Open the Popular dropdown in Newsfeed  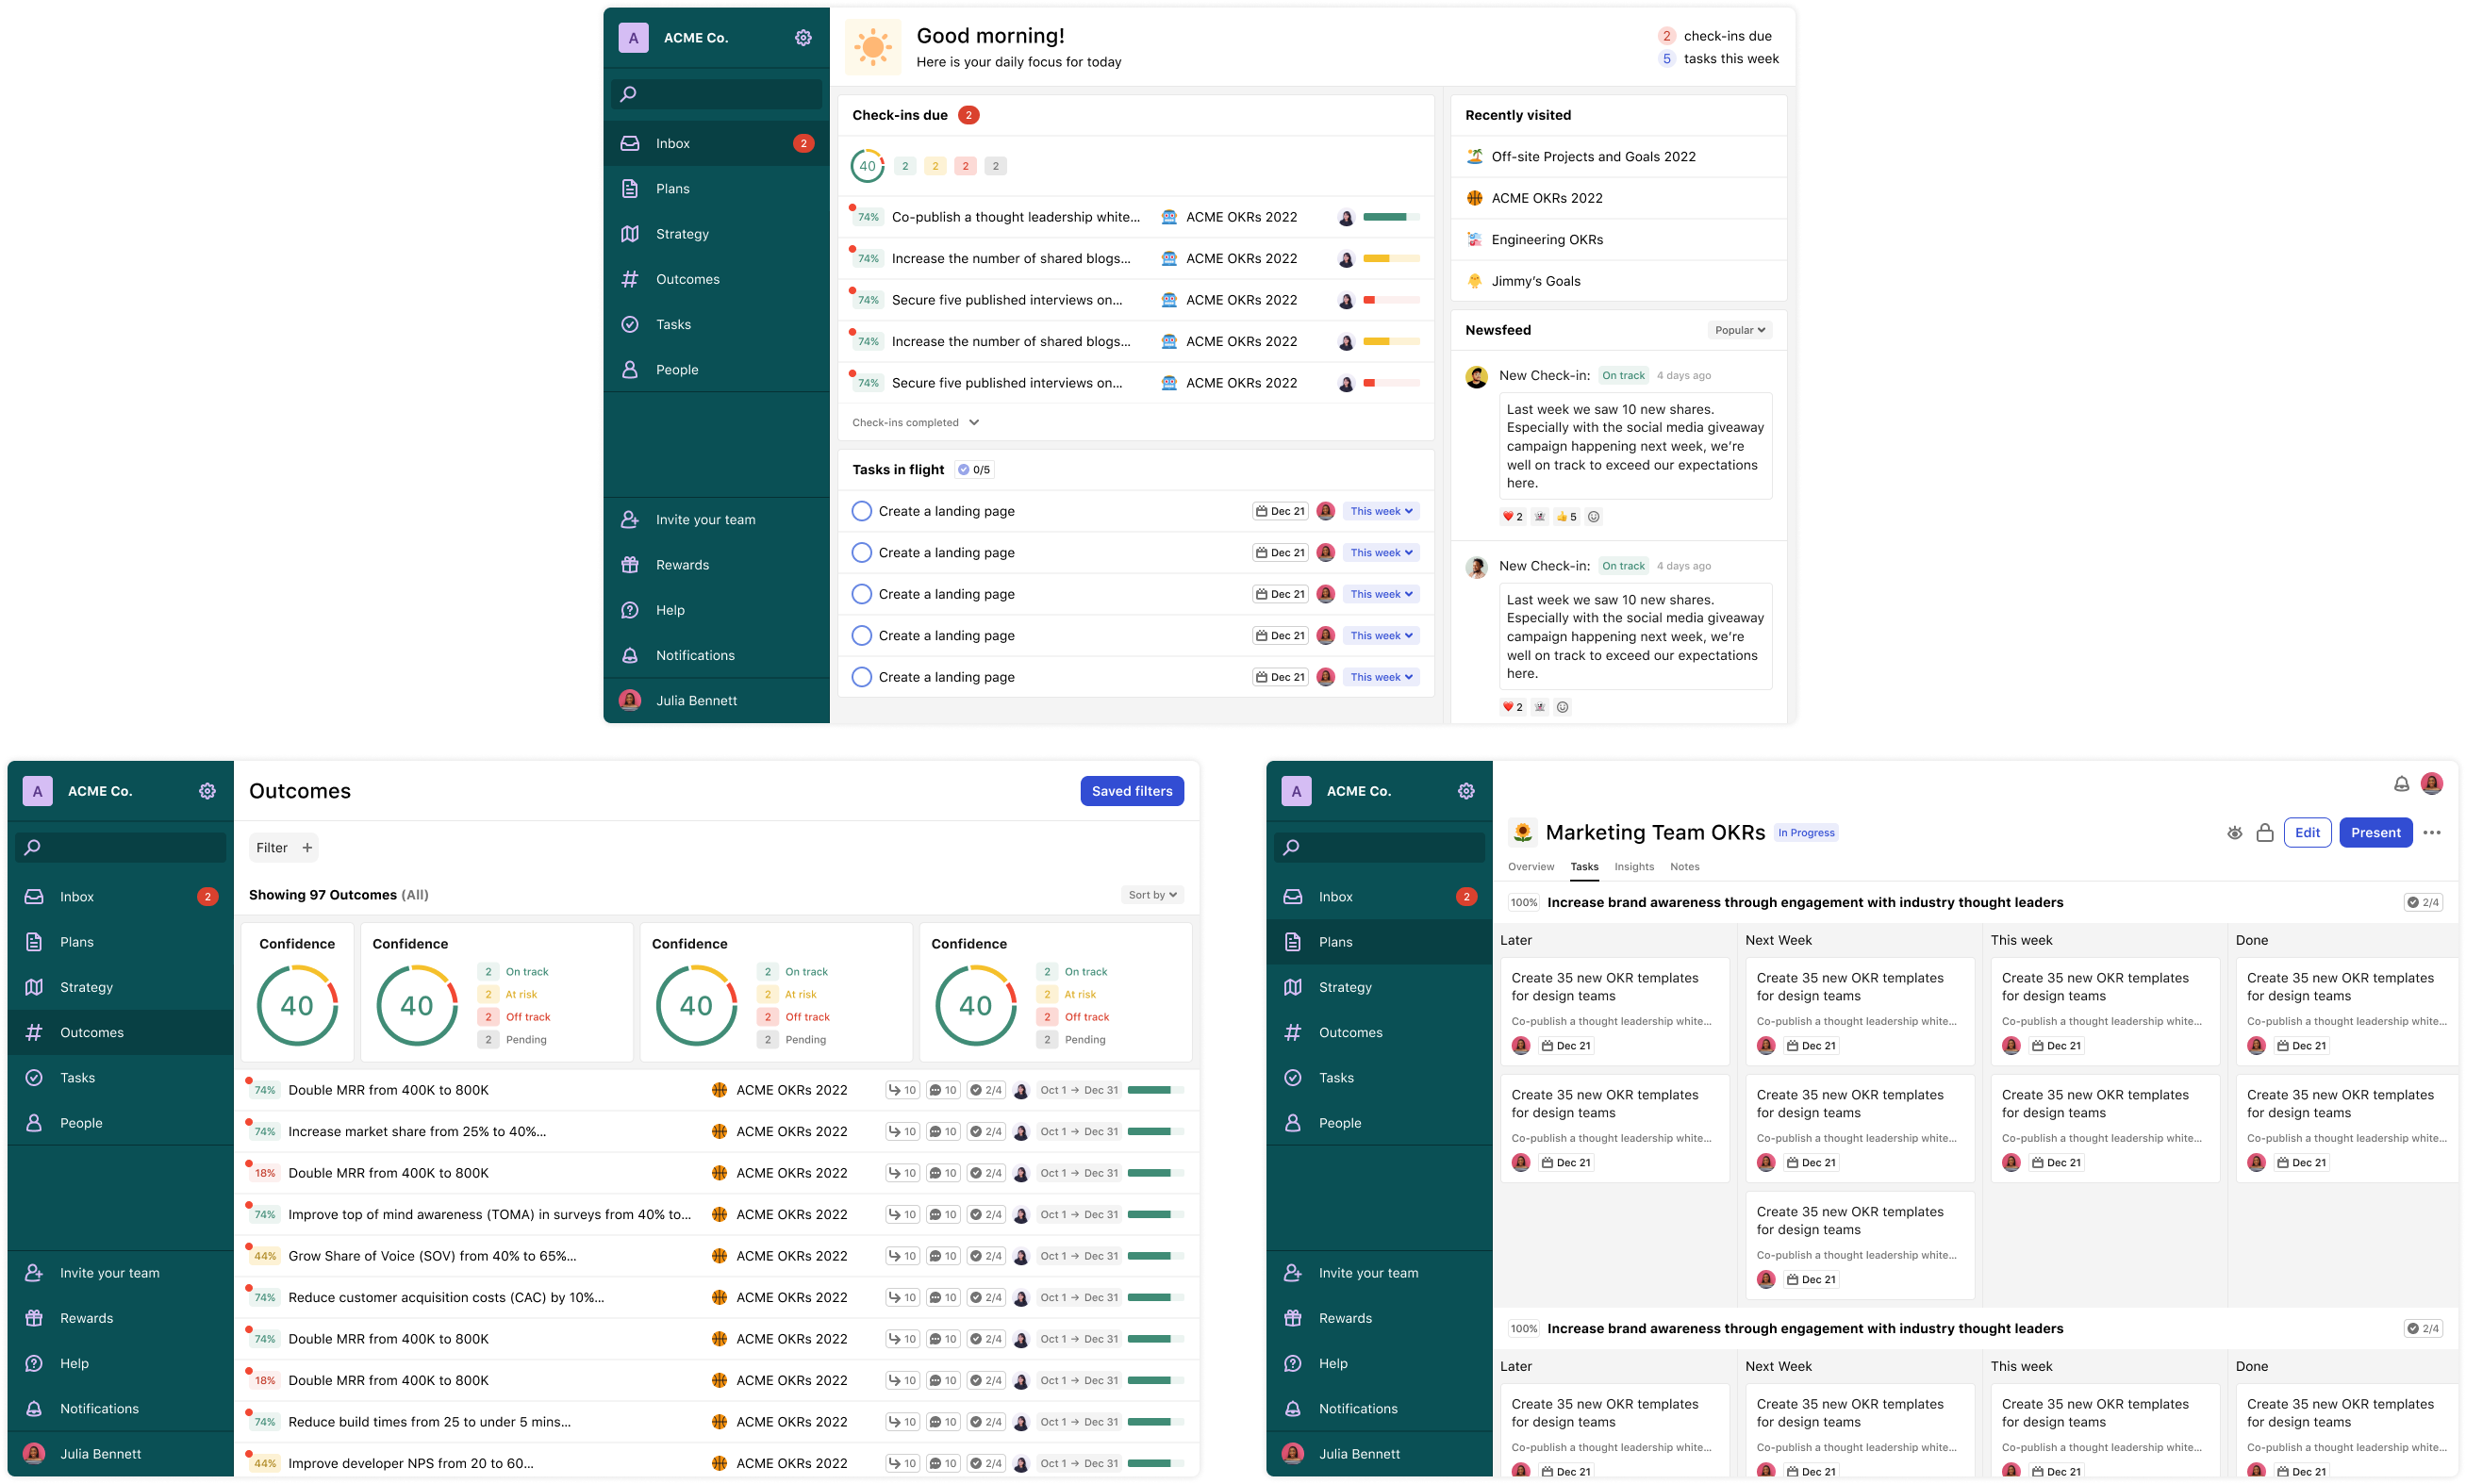point(1739,330)
